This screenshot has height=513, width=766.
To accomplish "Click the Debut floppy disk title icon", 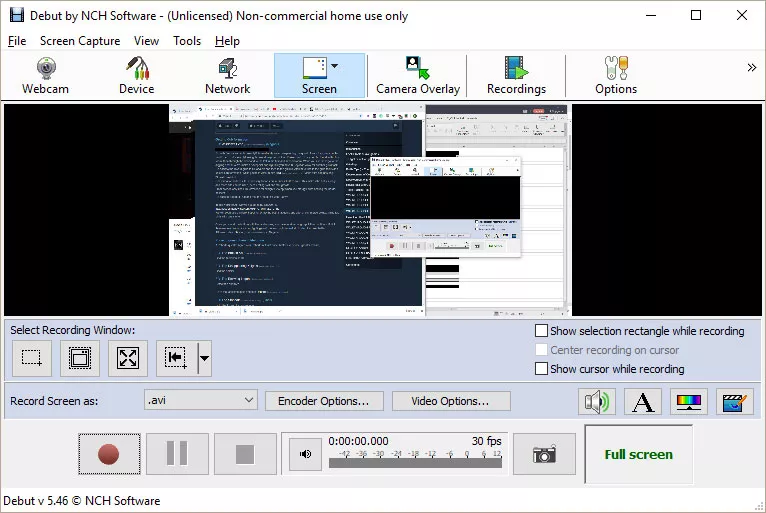I will pos(17,15).
